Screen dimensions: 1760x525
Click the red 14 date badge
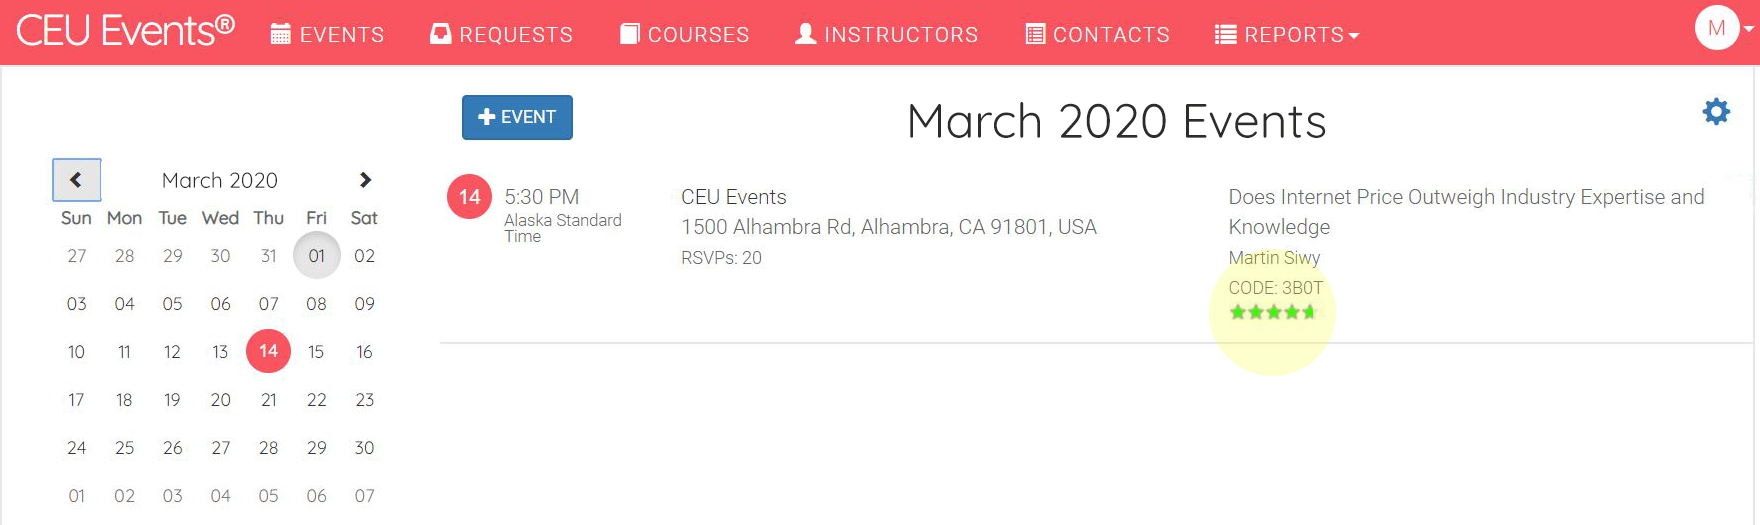coord(469,197)
